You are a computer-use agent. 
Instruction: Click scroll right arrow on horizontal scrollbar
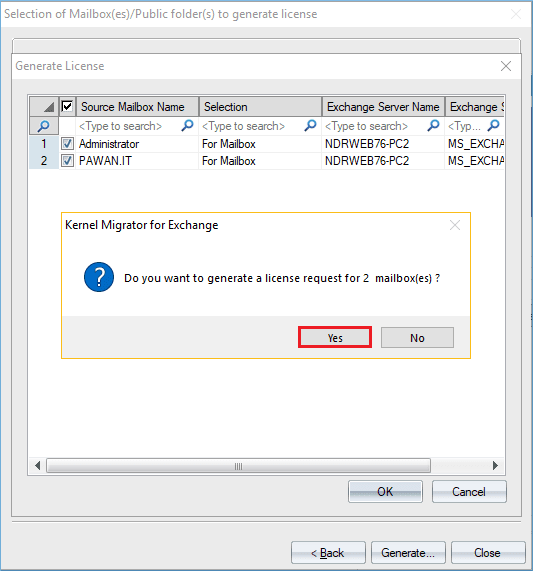coord(495,465)
